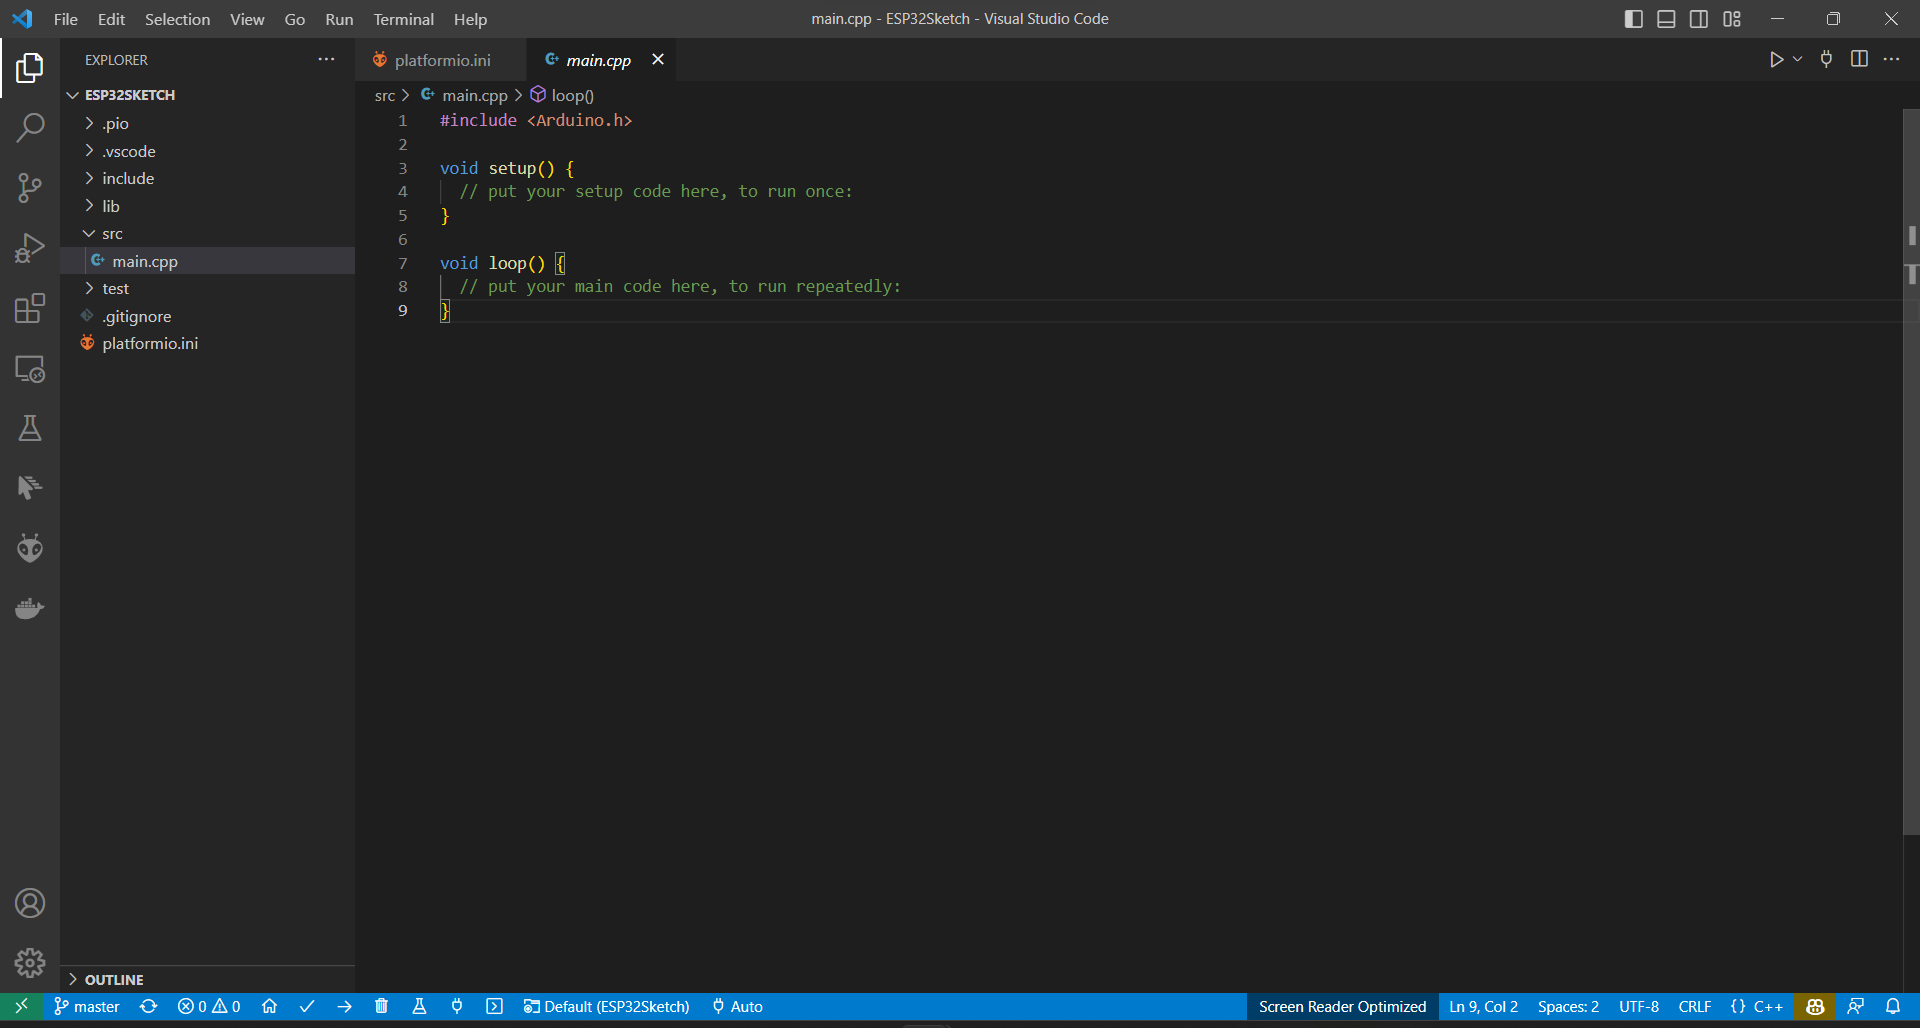Expand the lib folder
This screenshot has width=1920, height=1028.
[x=207, y=206]
